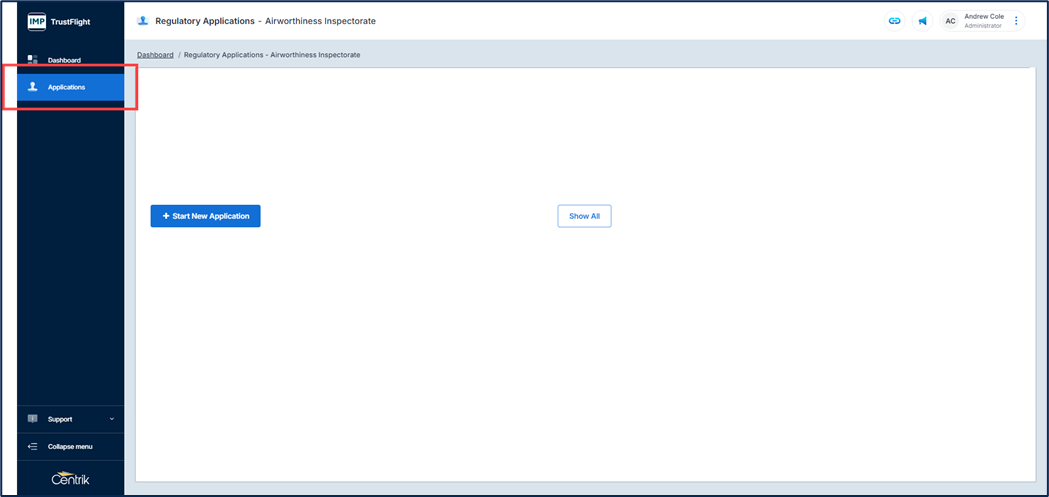Click the Dashboard grid icon in sidebar
Screen dimensions: 1049x497
32,60
